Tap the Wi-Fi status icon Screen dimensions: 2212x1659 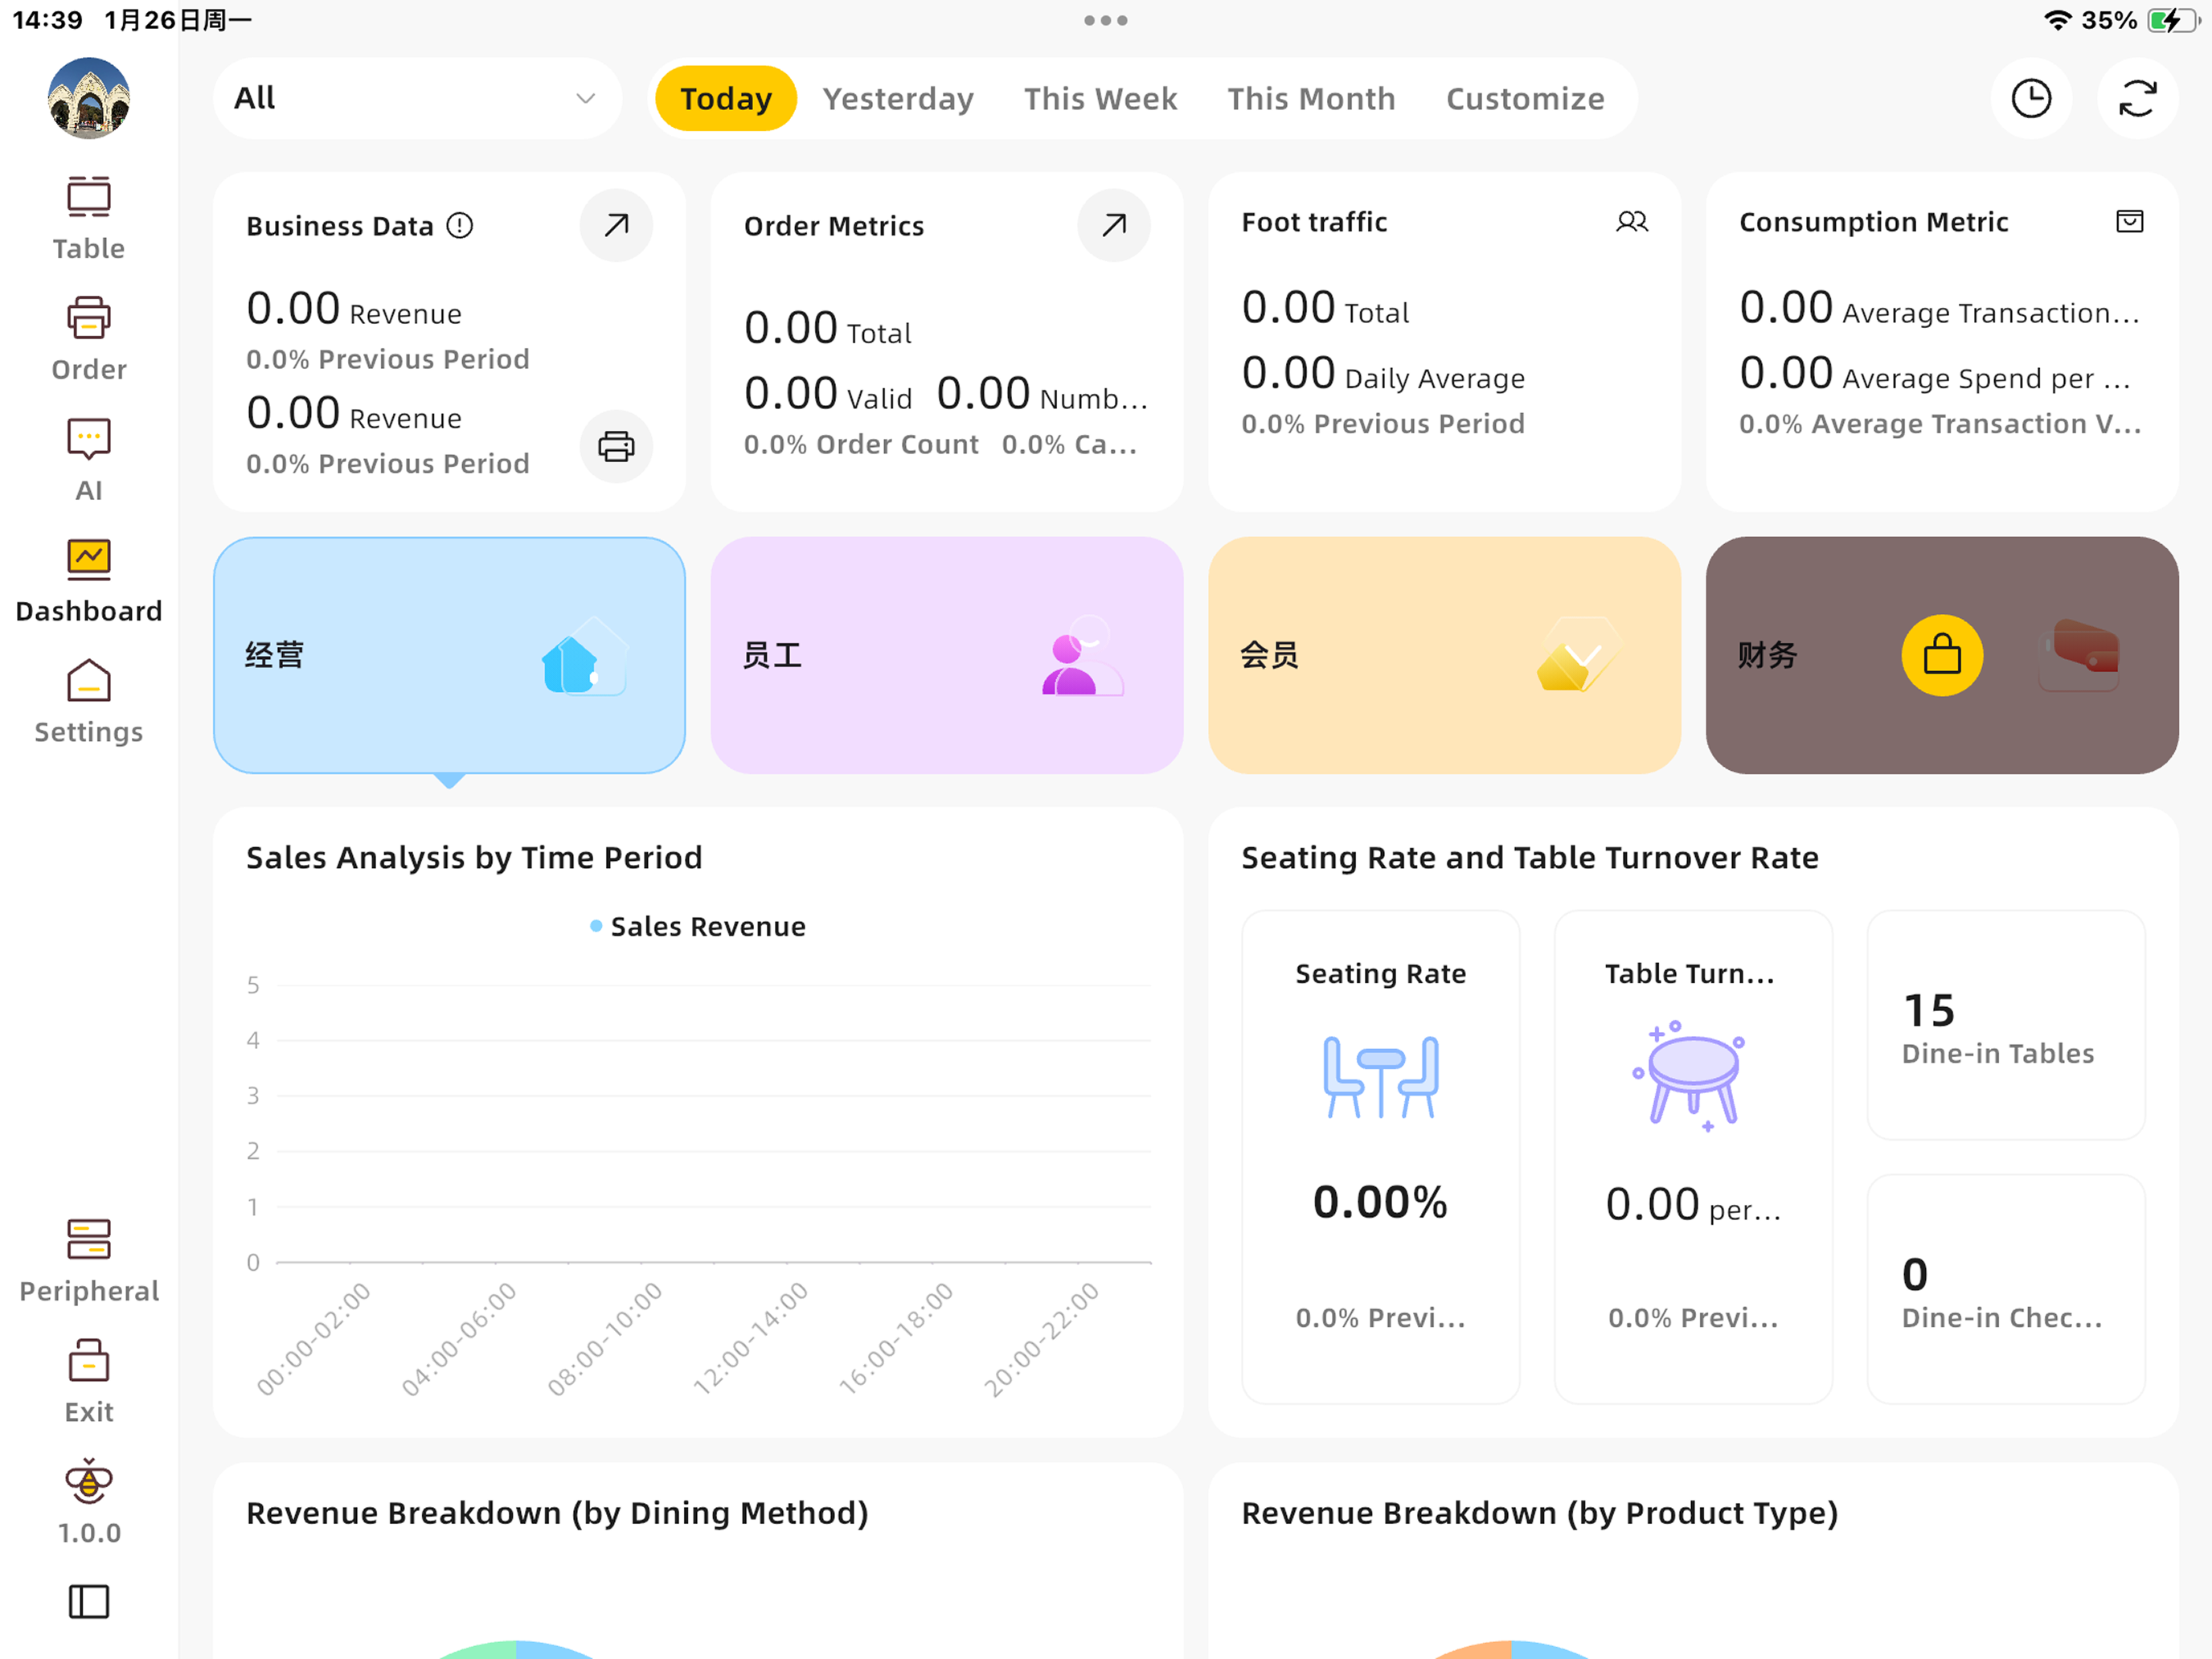click(x=2057, y=20)
